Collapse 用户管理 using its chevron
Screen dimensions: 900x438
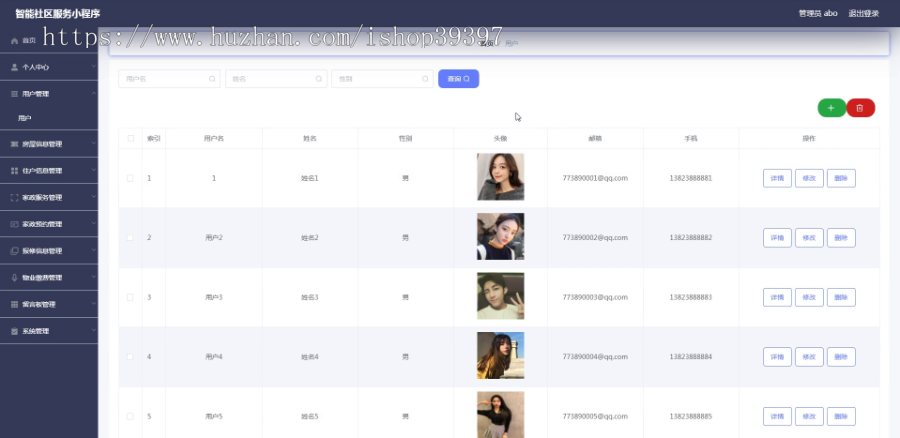[x=94, y=94]
